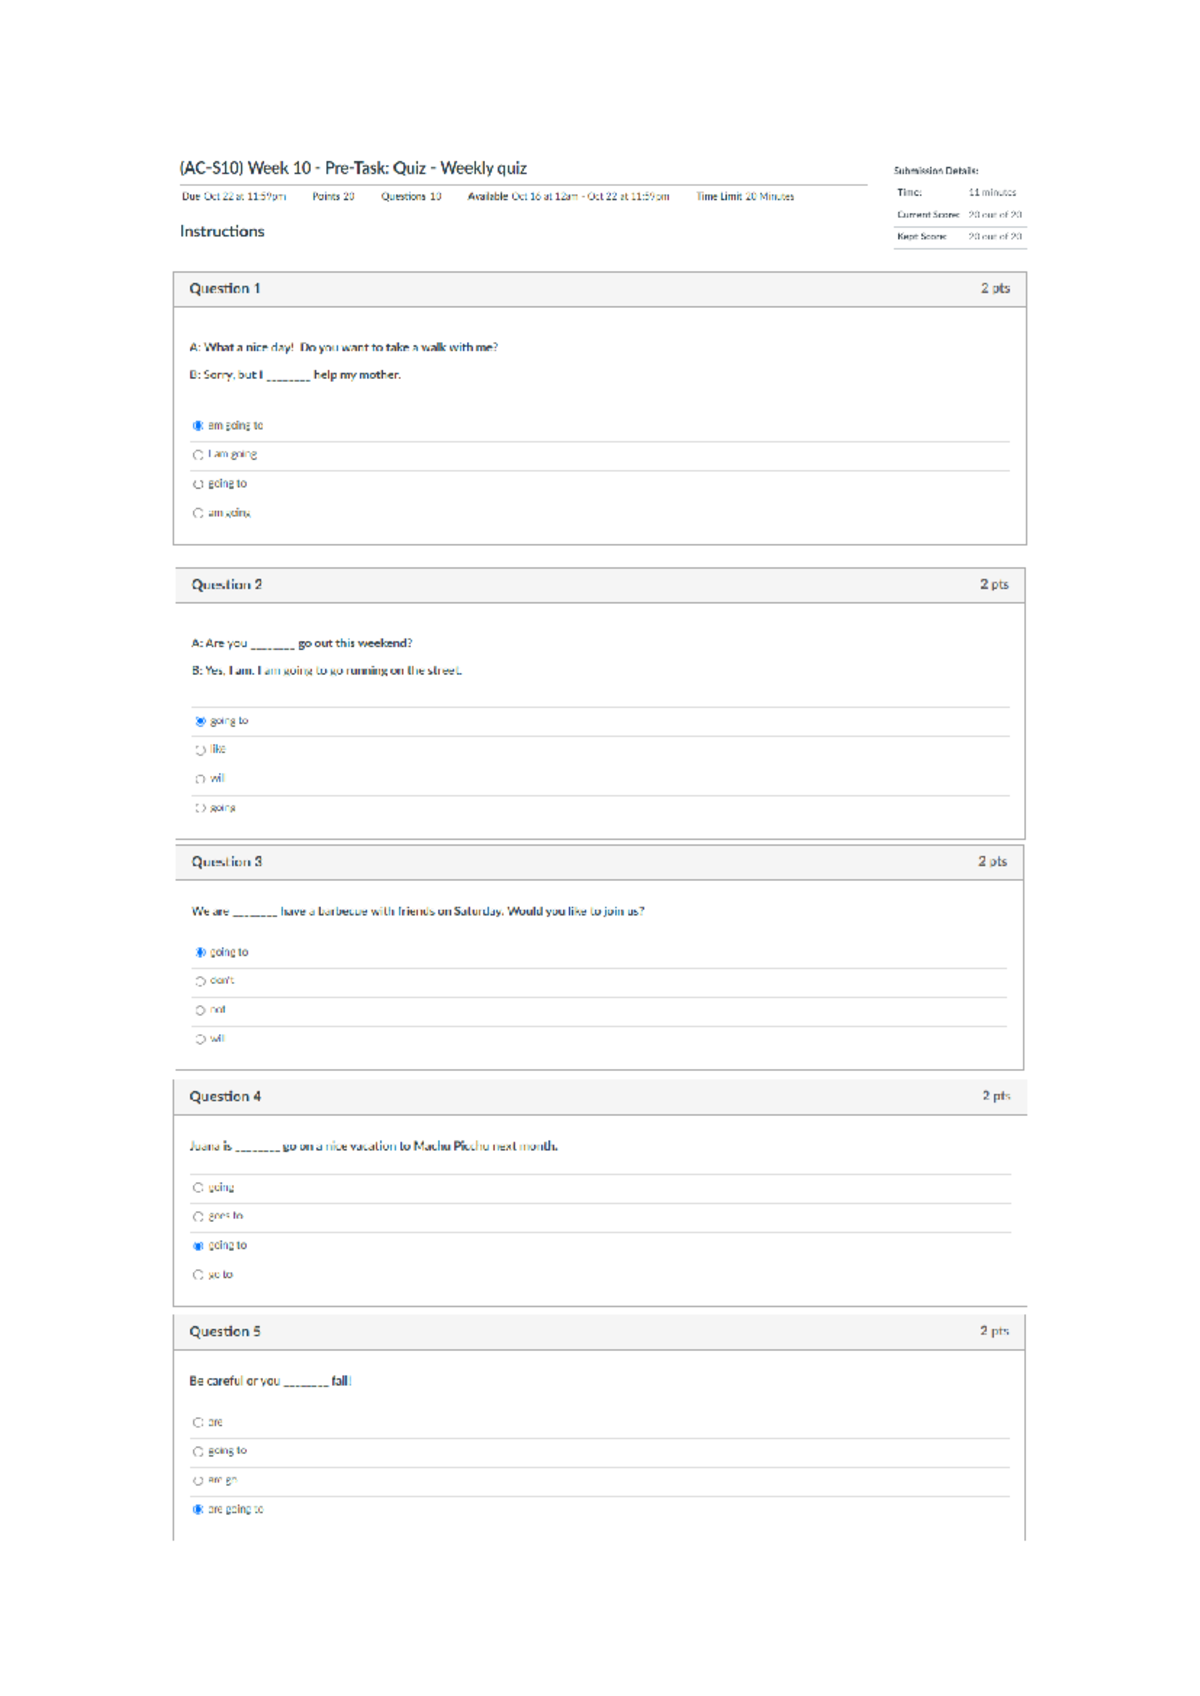The width and height of the screenshot is (1200, 1696).
Task: Pick "go to" answer in Question 4
Action: pos(198,1275)
